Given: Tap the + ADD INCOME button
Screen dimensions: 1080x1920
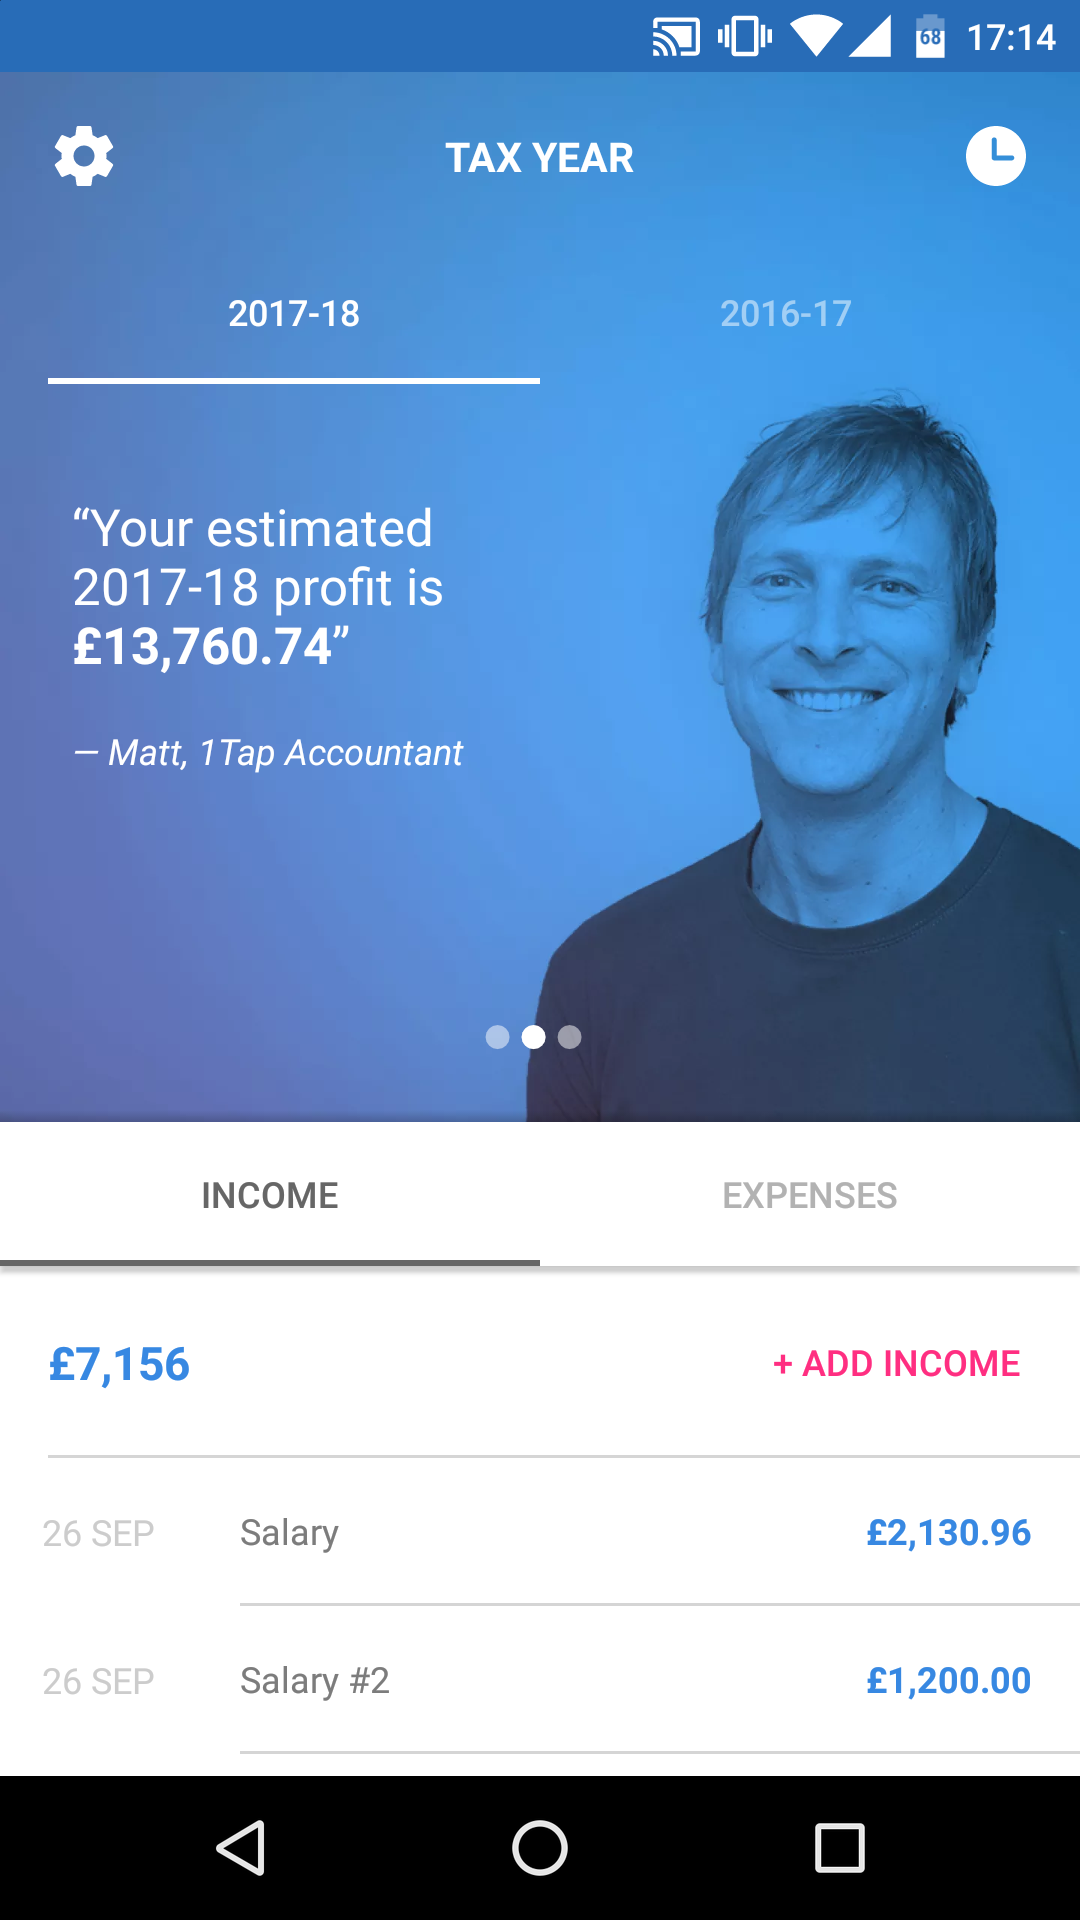Looking at the screenshot, I should (897, 1364).
